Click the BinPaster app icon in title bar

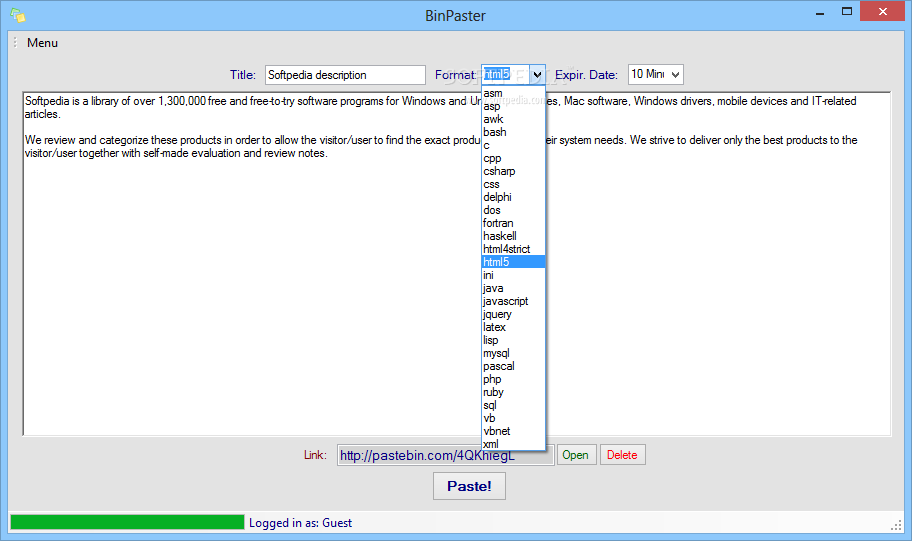tap(17, 15)
